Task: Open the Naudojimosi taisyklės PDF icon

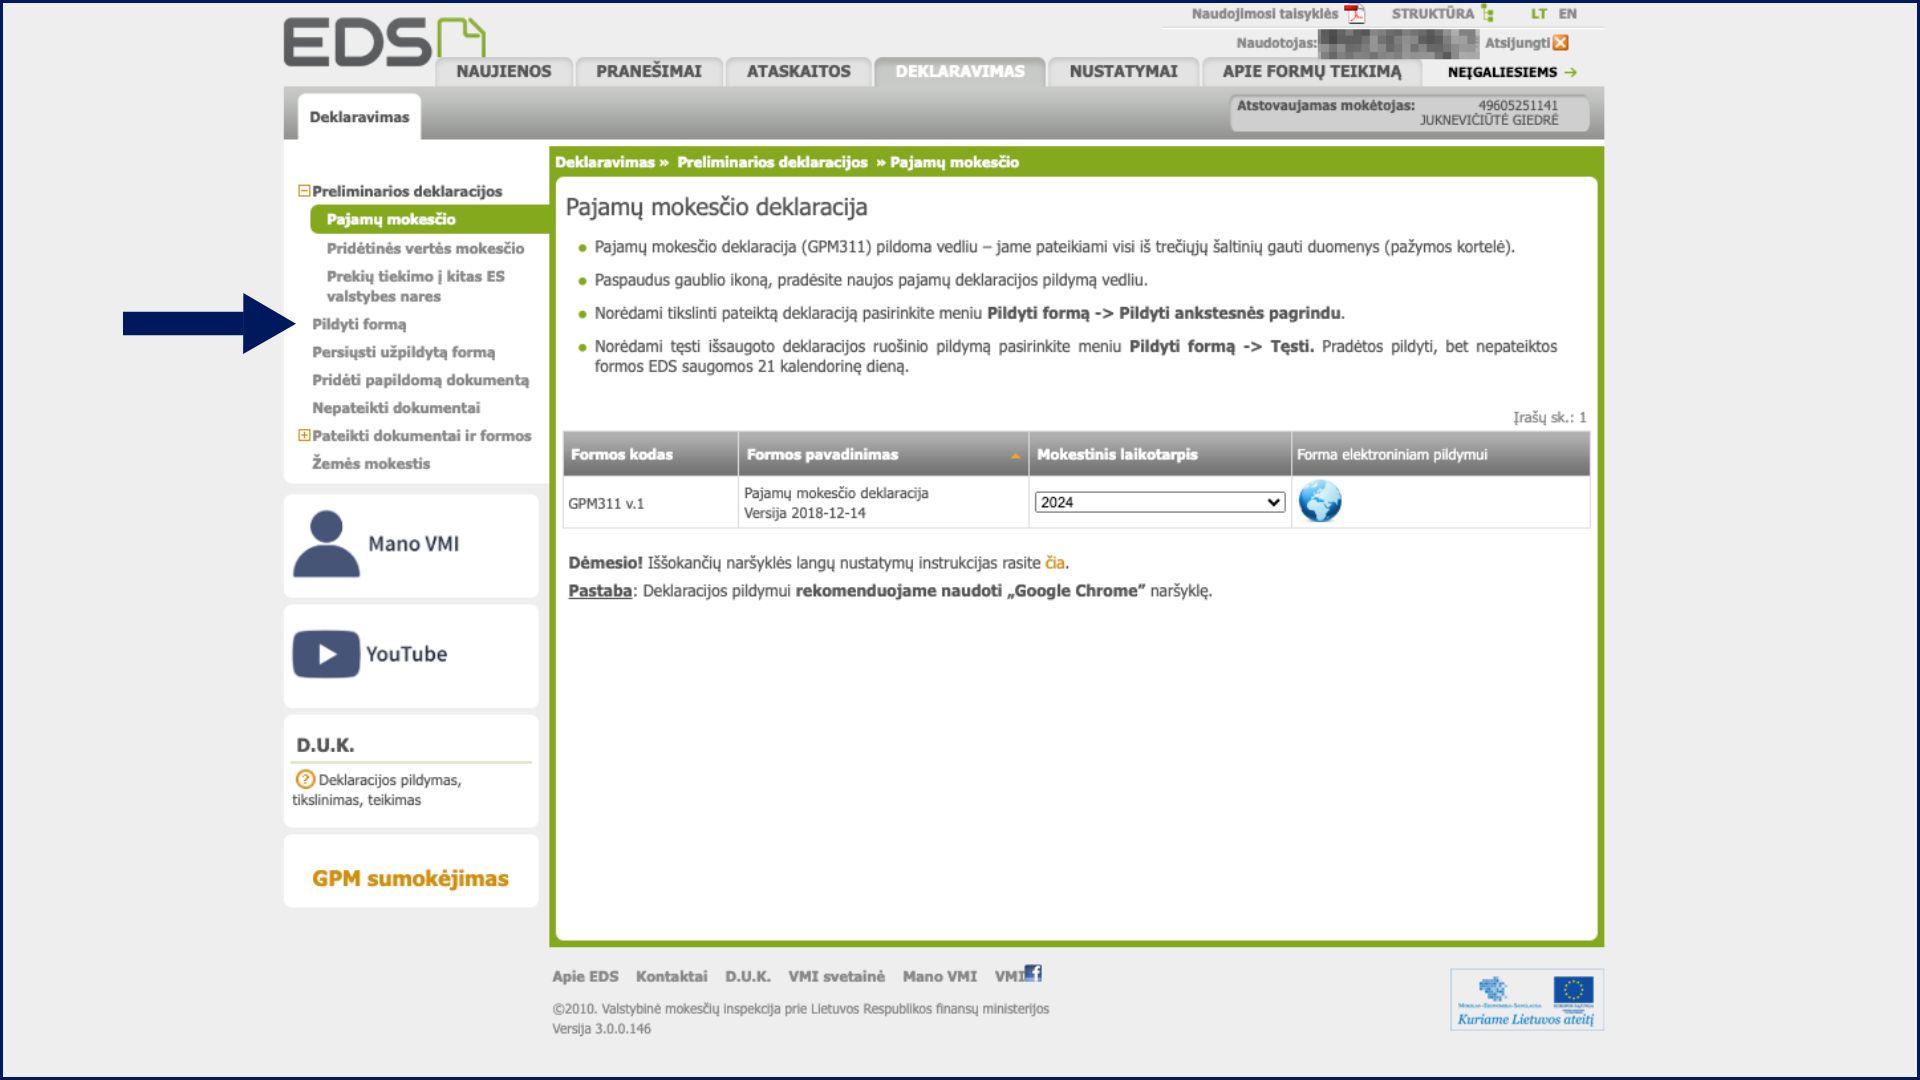Action: [1355, 14]
